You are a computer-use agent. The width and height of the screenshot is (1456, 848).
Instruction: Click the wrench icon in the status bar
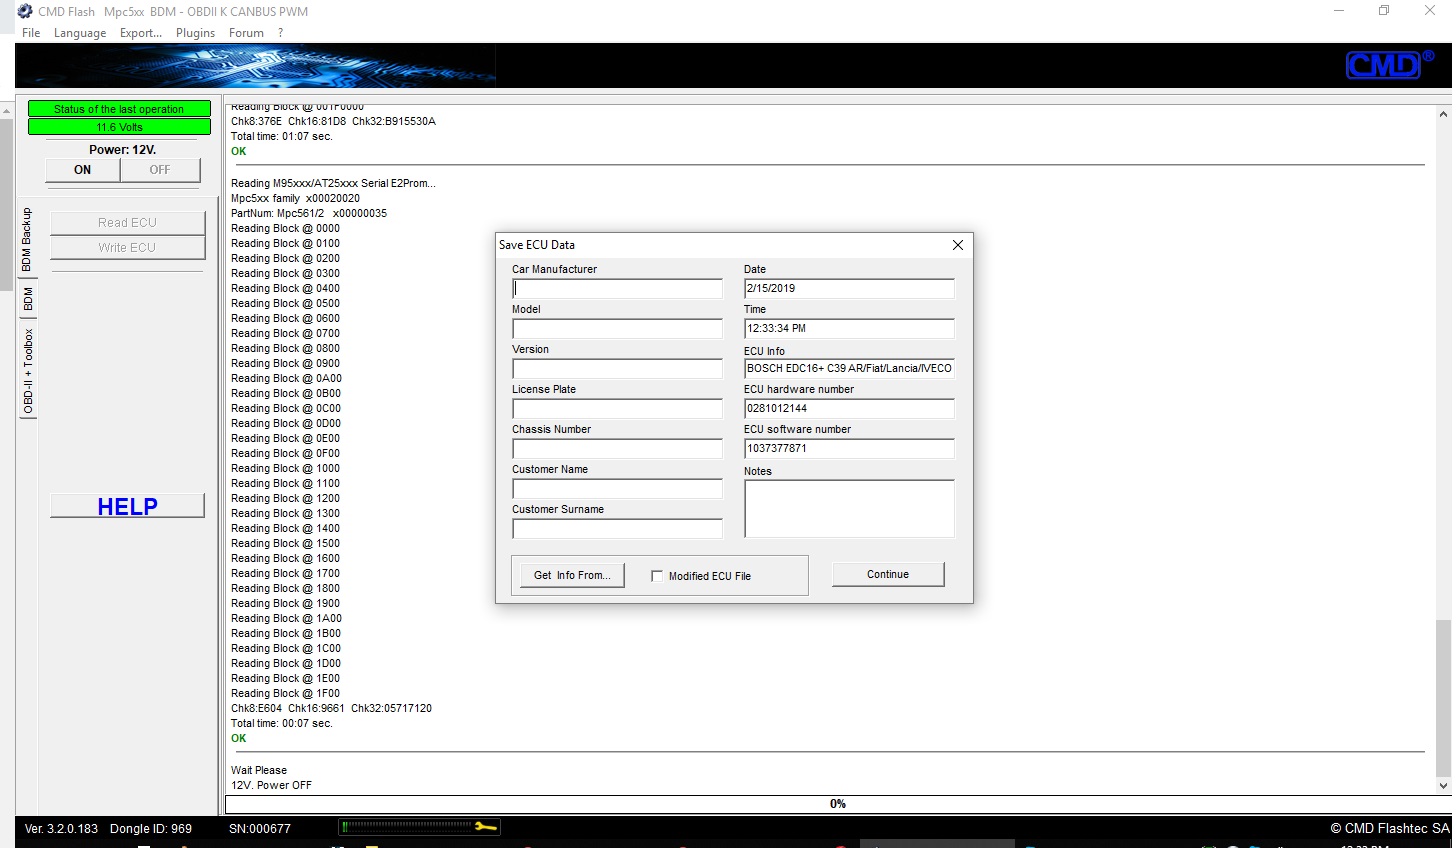[x=485, y=827]
